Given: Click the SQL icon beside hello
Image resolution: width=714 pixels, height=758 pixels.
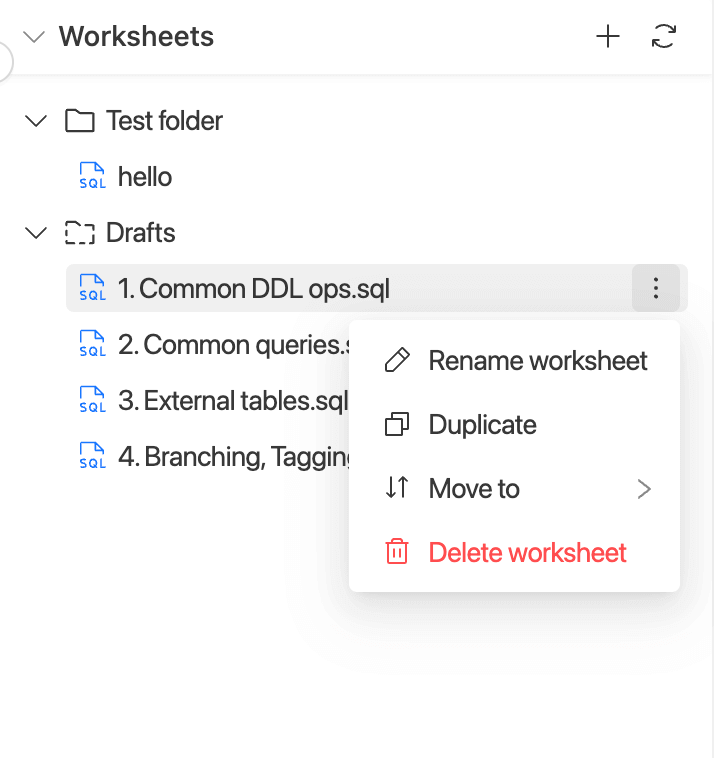Looking at the screenshot, I should [92, 176].
